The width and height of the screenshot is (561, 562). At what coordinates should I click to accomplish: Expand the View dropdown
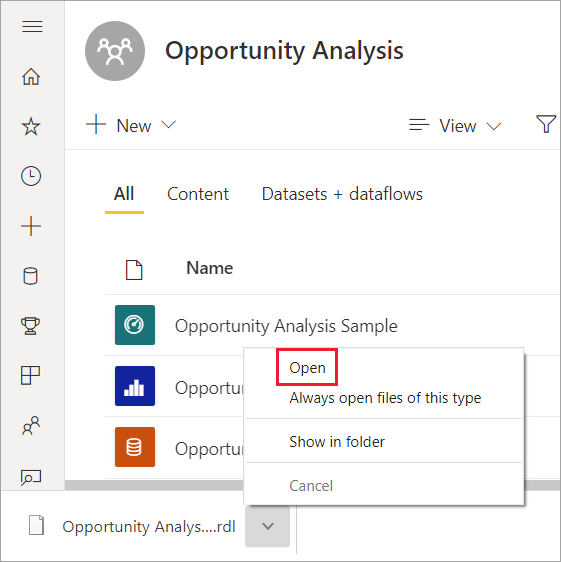(455, 126)
